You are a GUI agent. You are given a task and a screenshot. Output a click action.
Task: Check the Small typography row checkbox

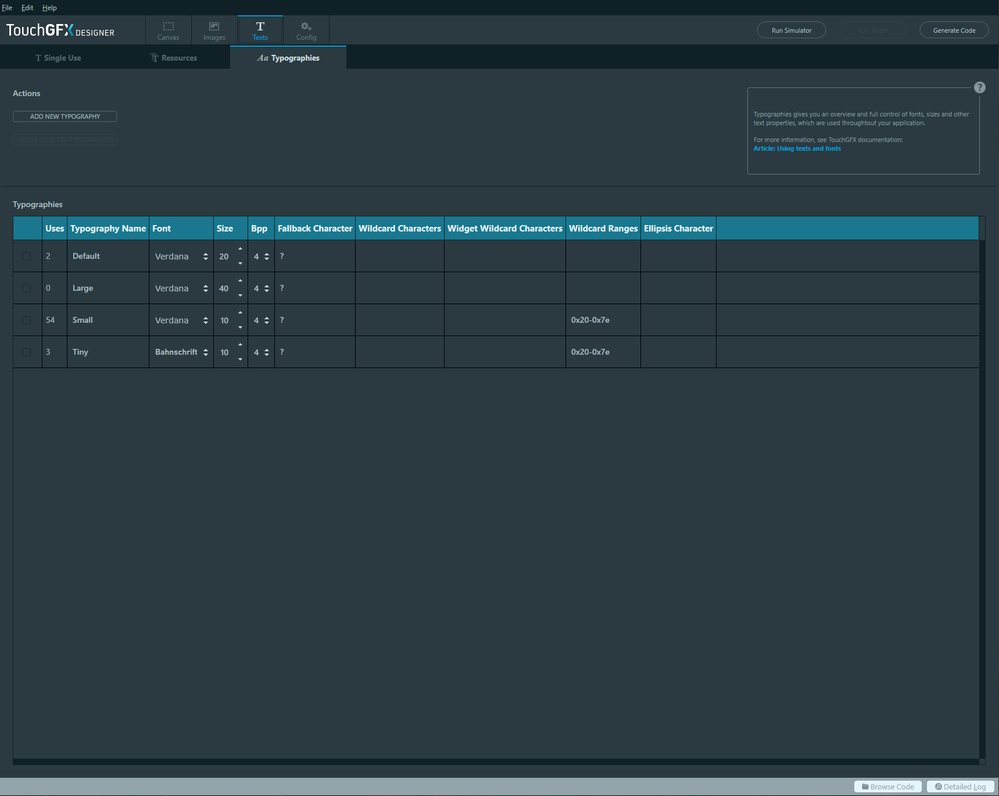pyautogui.click(x=26, y=320)
